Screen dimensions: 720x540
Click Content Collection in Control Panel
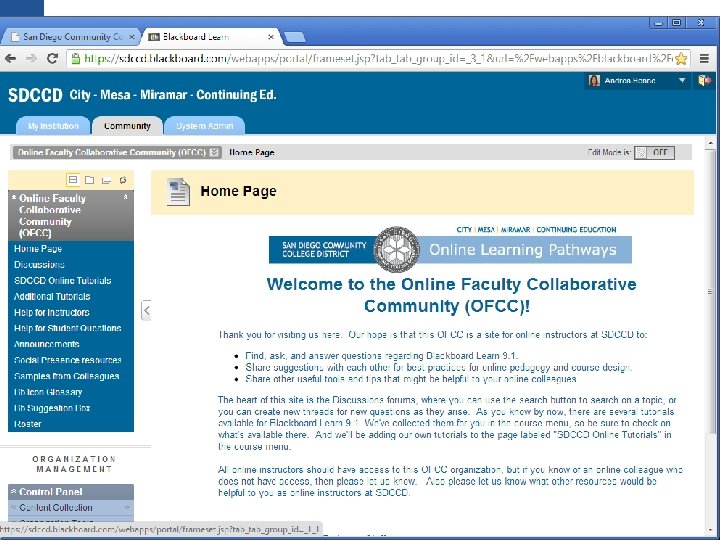56,507
